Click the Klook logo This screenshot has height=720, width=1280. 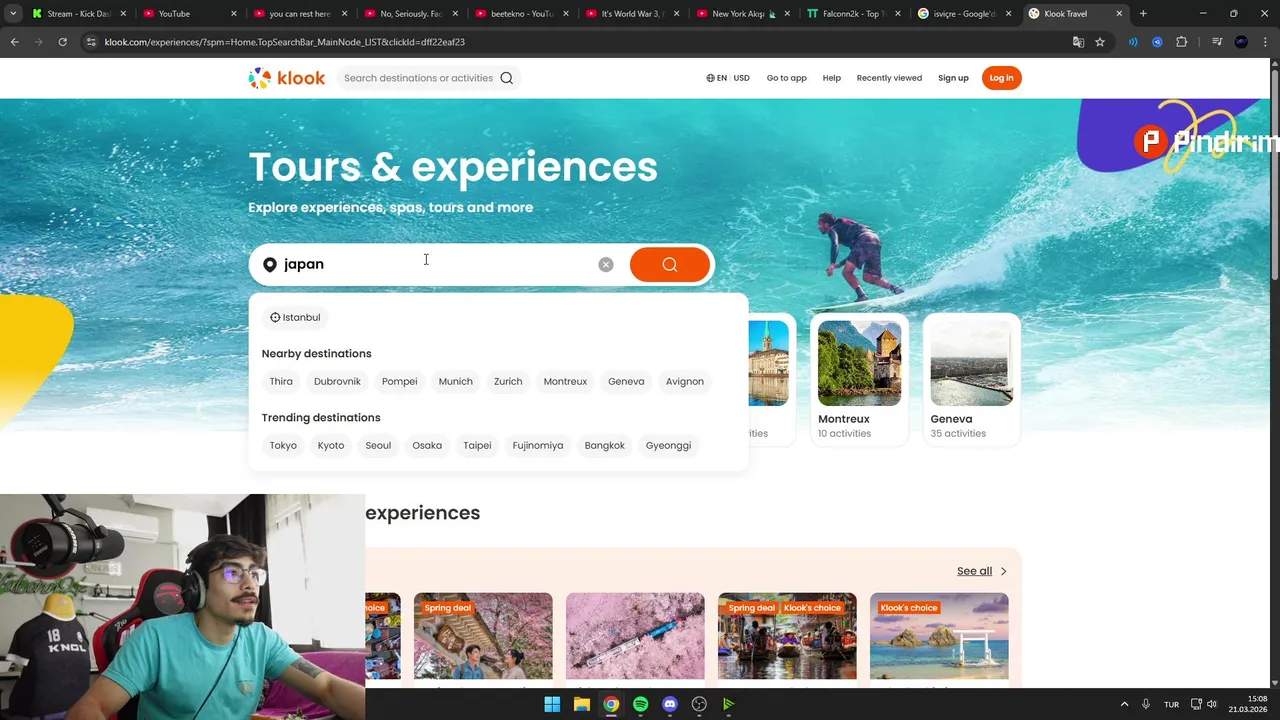[x=287, y=78]
